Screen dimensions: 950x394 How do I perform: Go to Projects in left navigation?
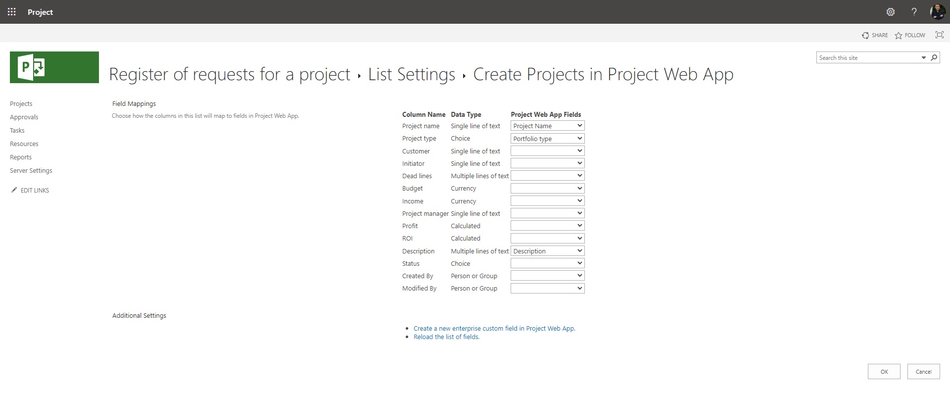(x=21, y=104)
